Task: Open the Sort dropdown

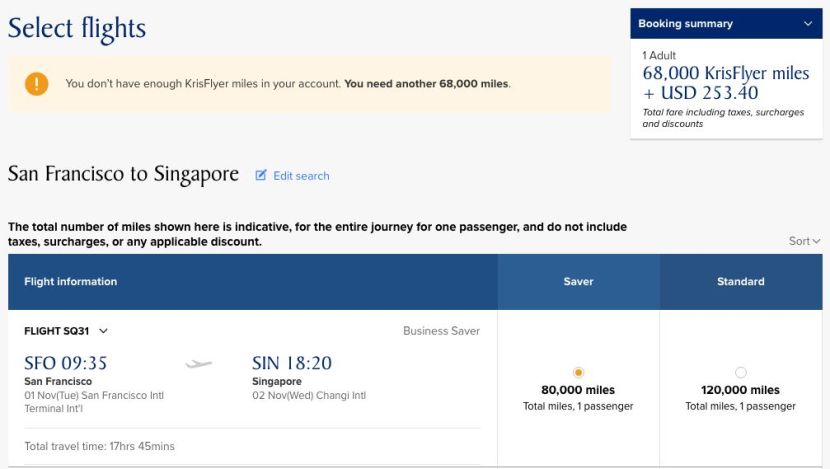Action: coord(804,241)
